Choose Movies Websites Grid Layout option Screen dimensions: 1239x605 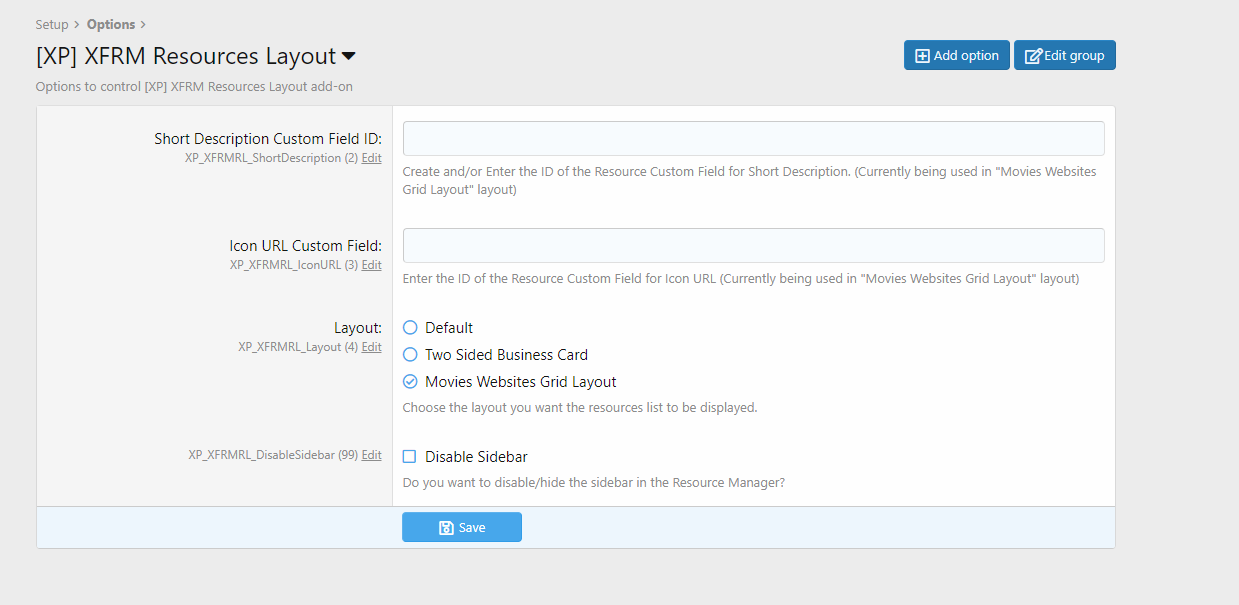click(x=410, y=382)
